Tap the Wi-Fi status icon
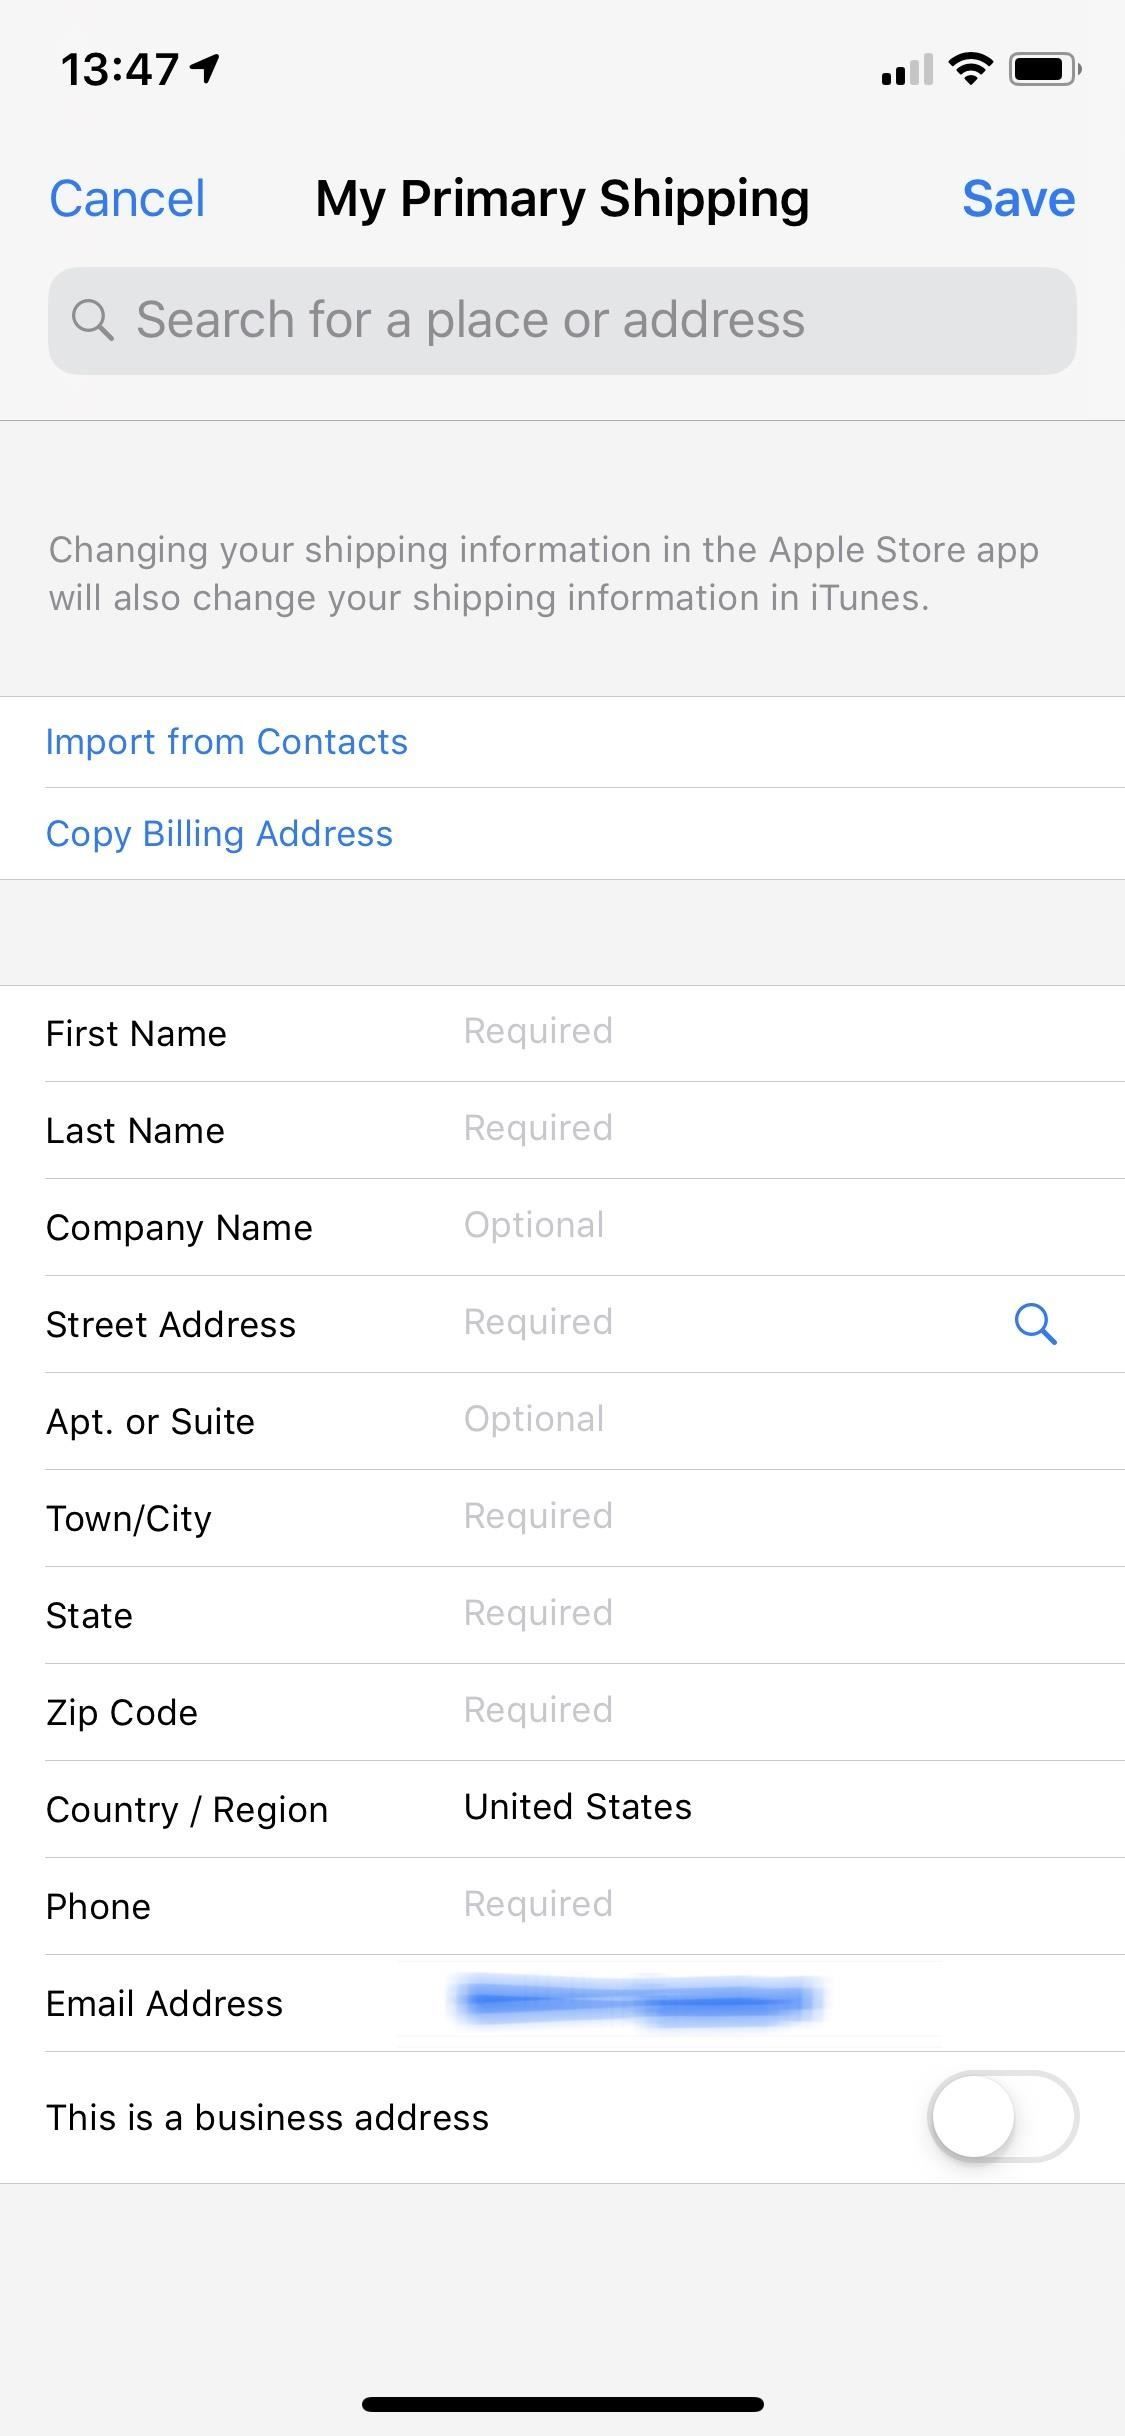This screenshot has width=1125, height=2436. pos(969,69)
